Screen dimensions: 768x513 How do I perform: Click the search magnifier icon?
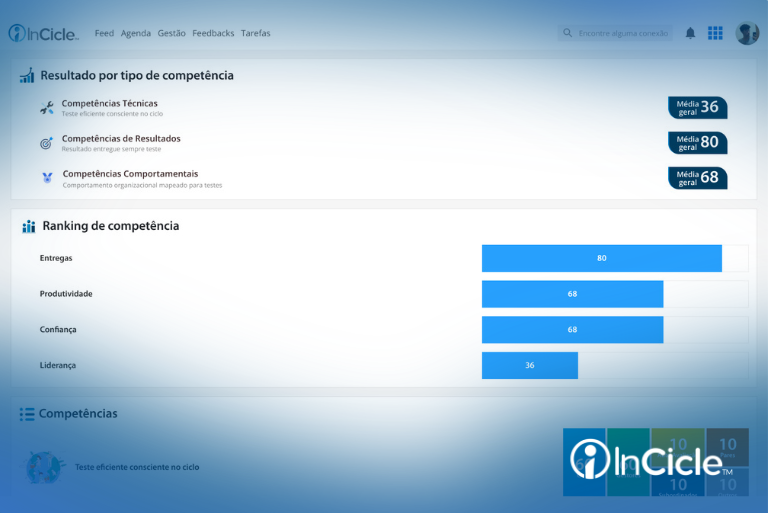pos(567,33)
